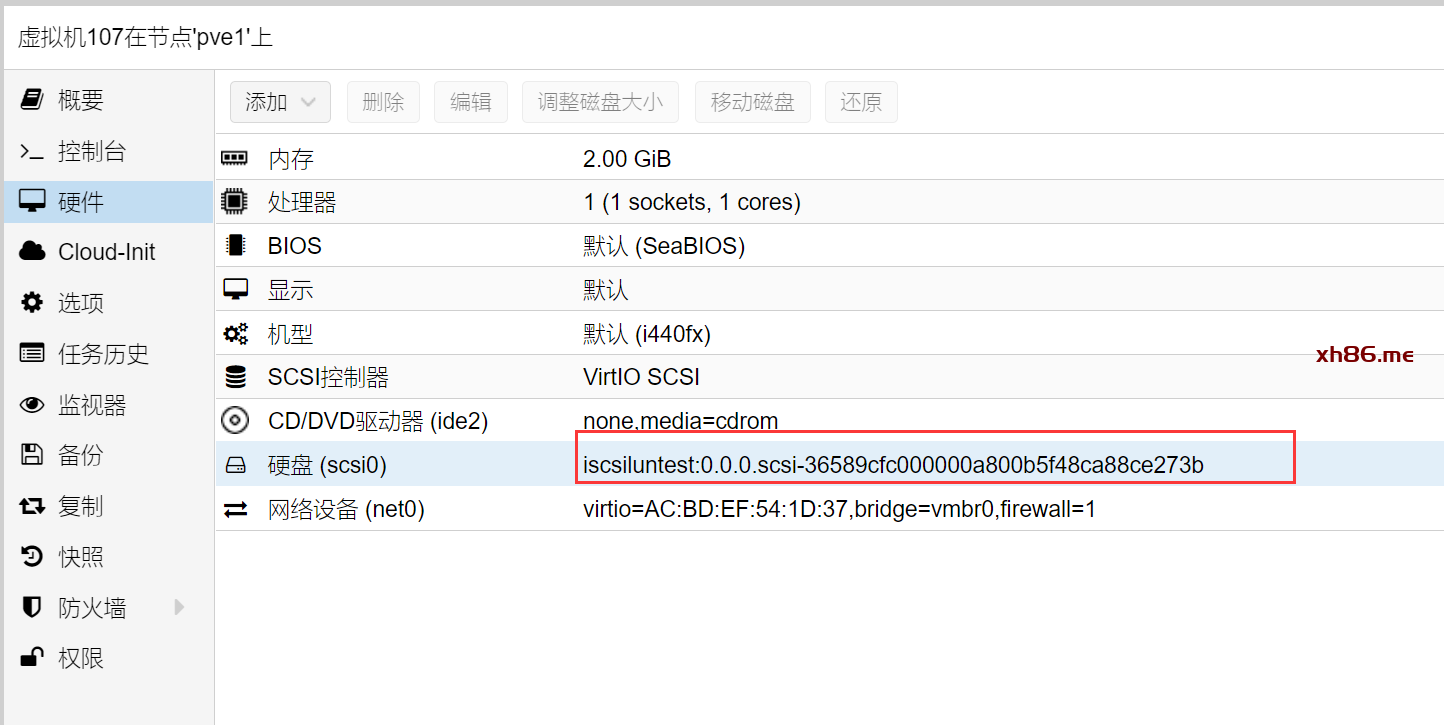
Task: Open the 添加 dropdown button
Action: (280, 102)
